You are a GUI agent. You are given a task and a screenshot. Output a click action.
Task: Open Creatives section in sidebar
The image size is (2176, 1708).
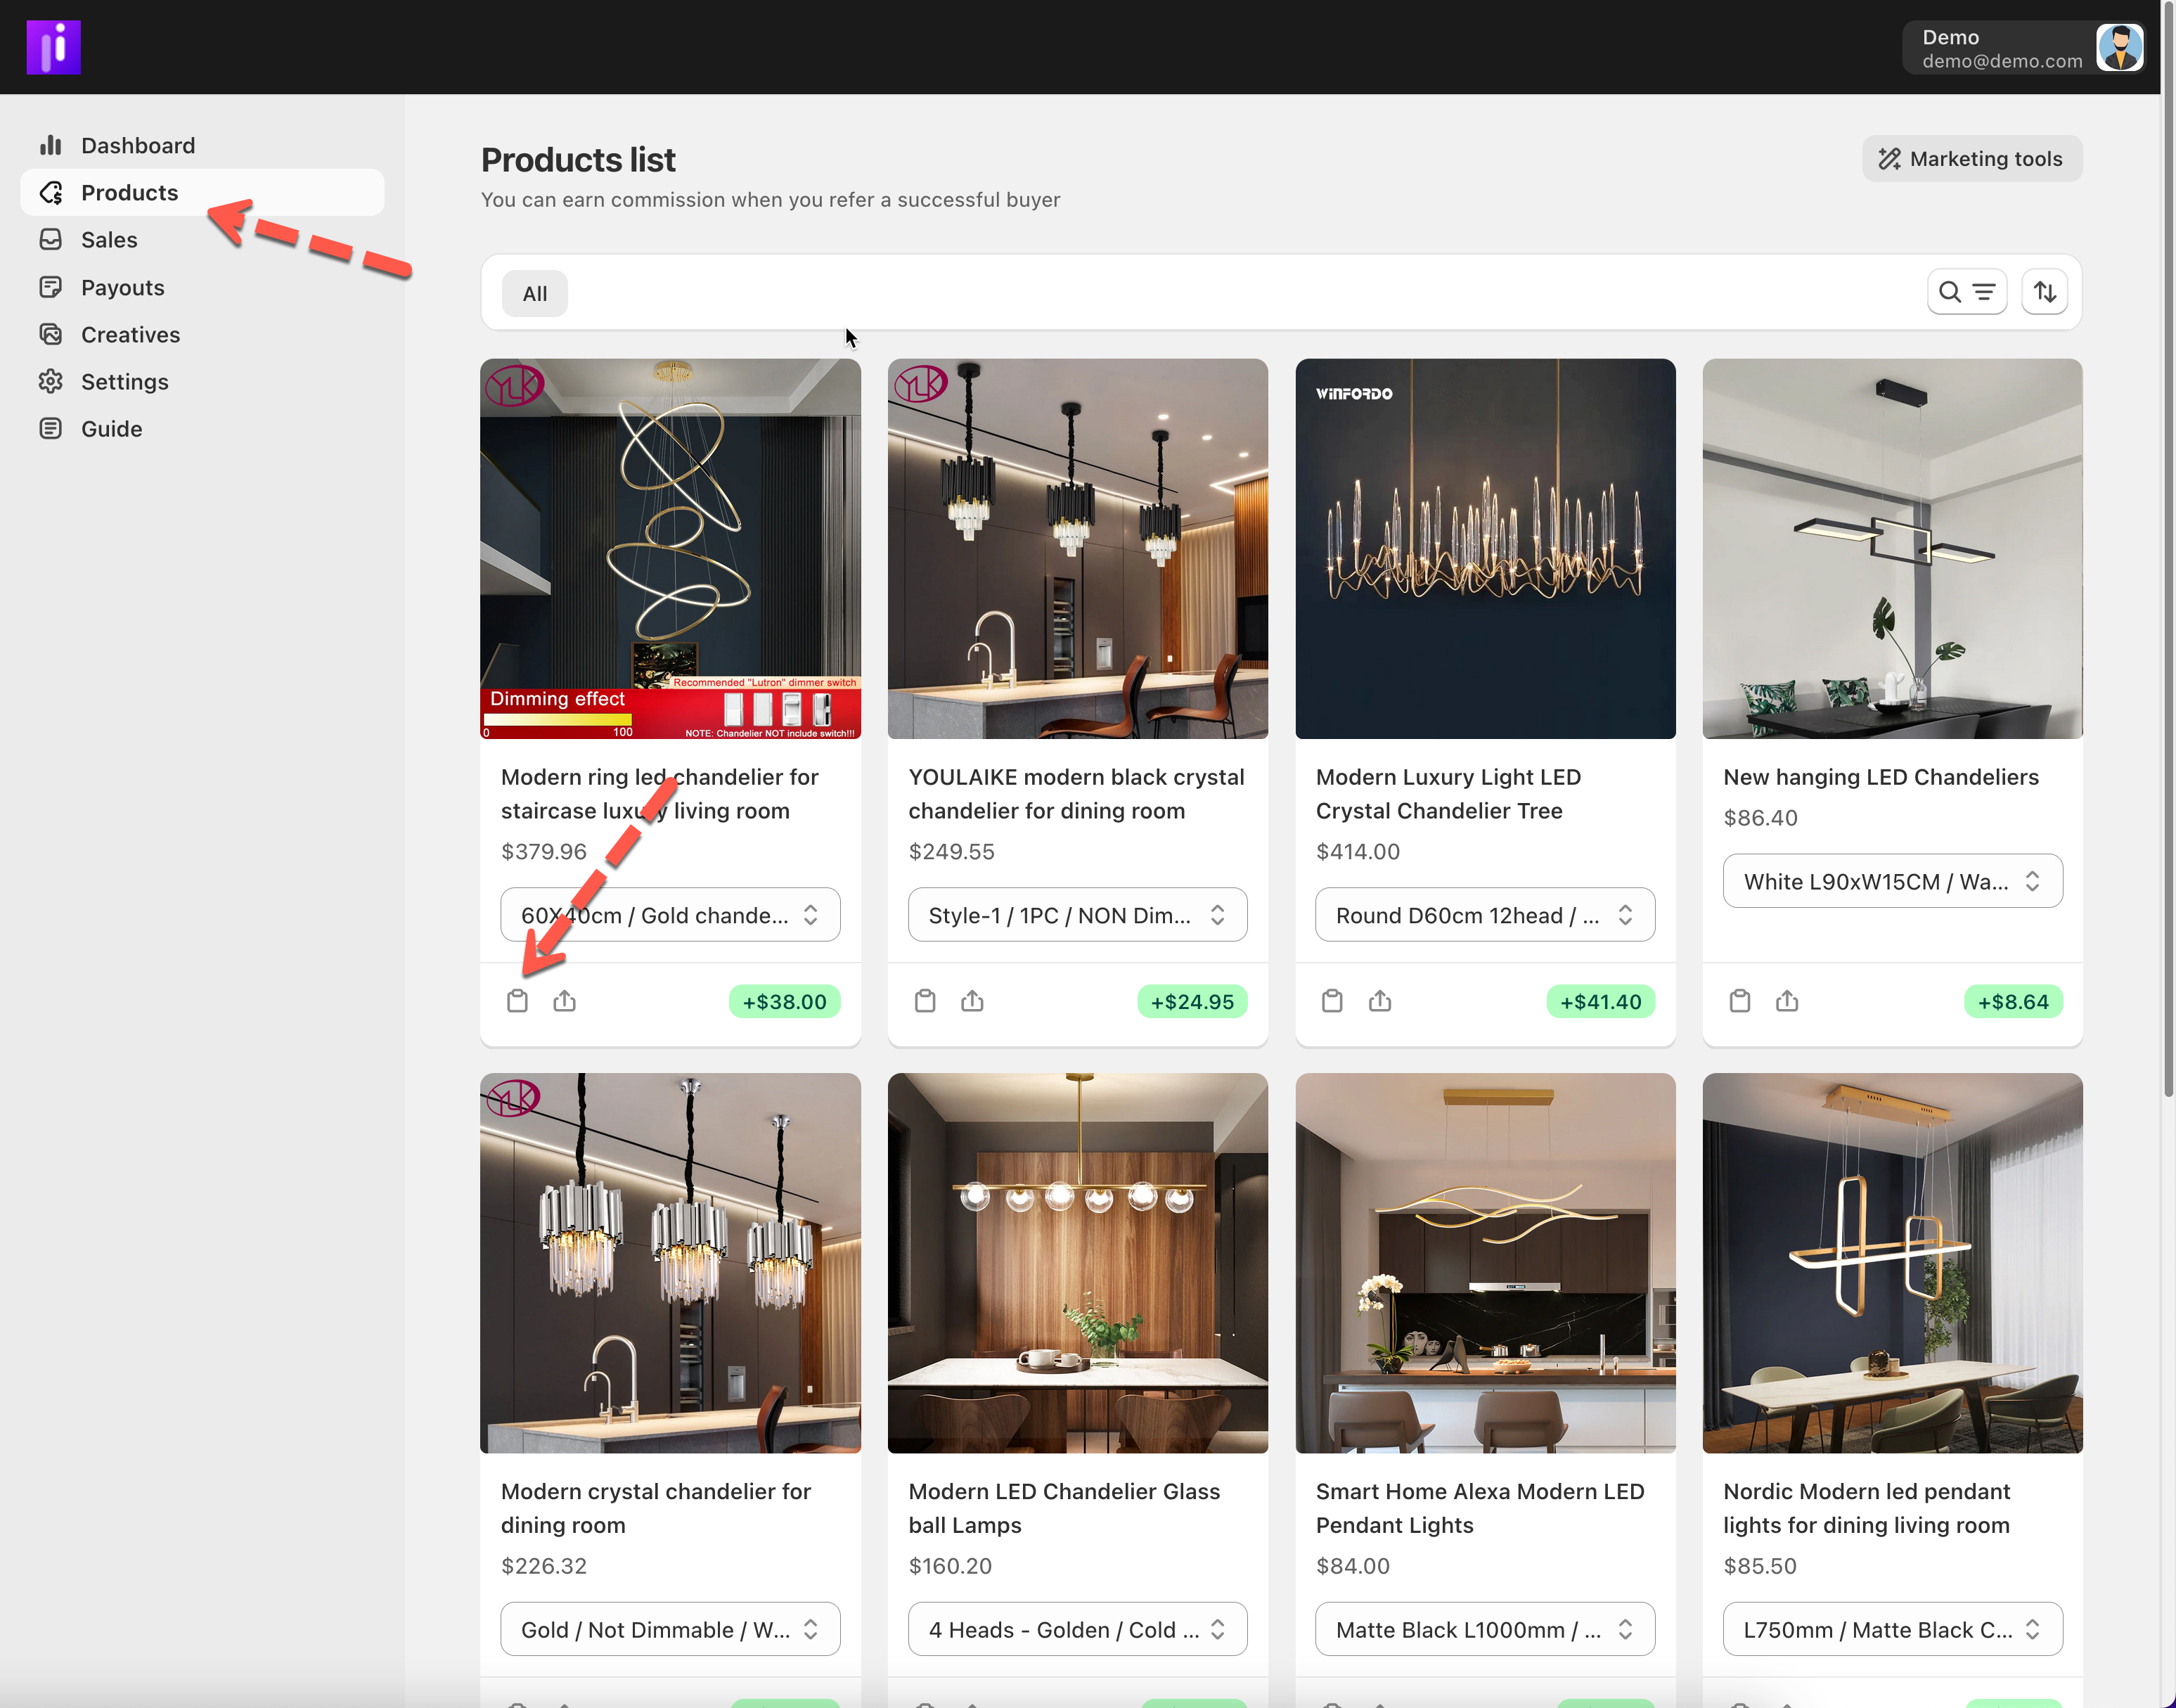click(x=130, y=335)
